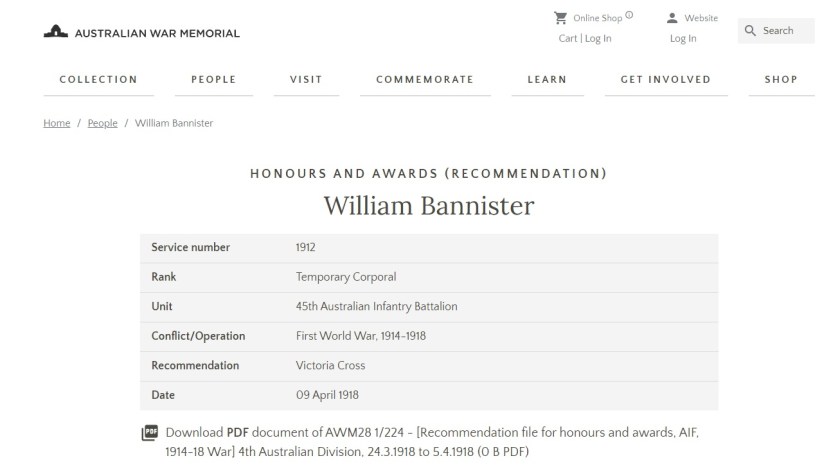Go to the Learn section

point(546,80)
